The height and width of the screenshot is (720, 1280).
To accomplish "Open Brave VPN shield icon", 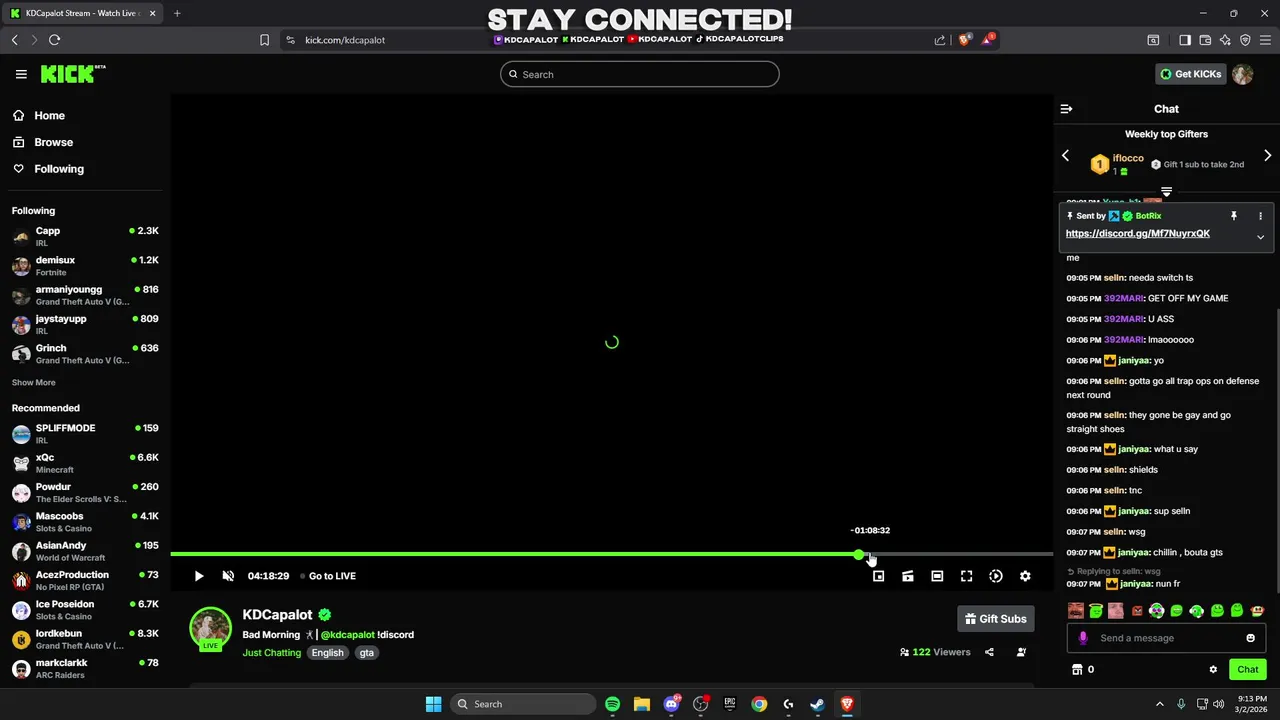I will [1245, 40].
